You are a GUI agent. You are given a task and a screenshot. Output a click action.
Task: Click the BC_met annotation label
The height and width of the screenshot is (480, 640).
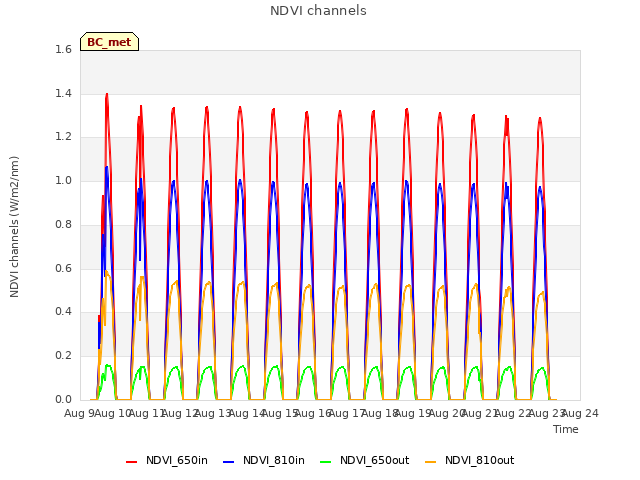point(109,42)
